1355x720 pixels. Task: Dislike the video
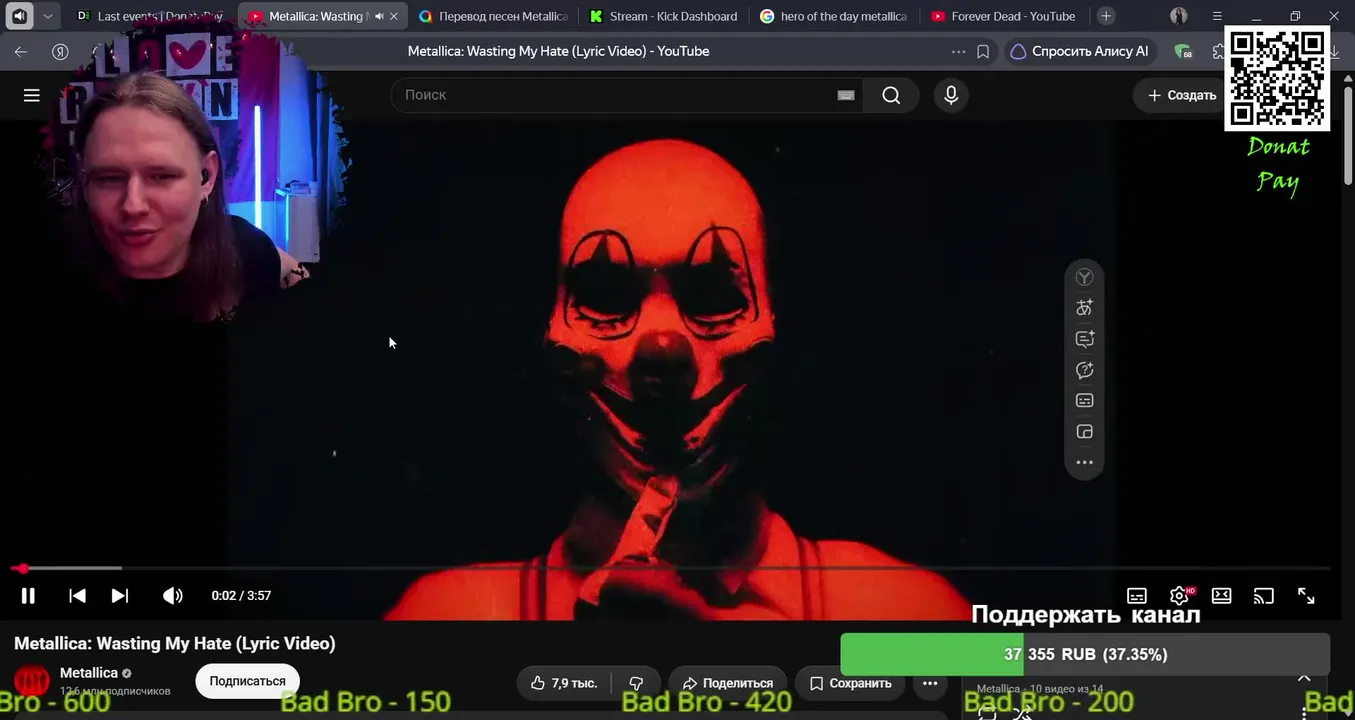point(636,683)
